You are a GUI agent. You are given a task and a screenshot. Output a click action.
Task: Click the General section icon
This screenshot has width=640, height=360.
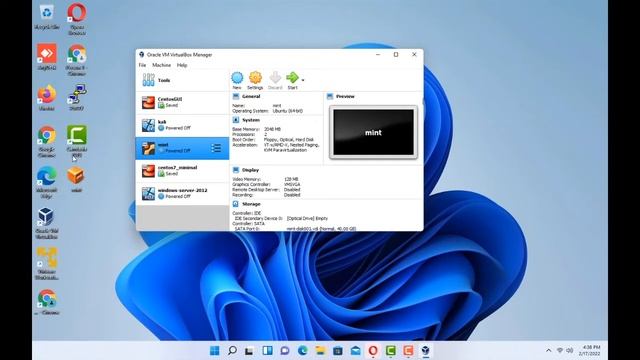point(236,96)
